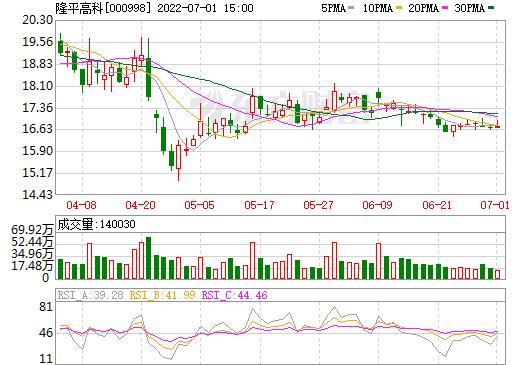This screenshot has width=520, height=365.
Task: Click the 69.92万 volume axis label
Action: click(x=32, y=230)
